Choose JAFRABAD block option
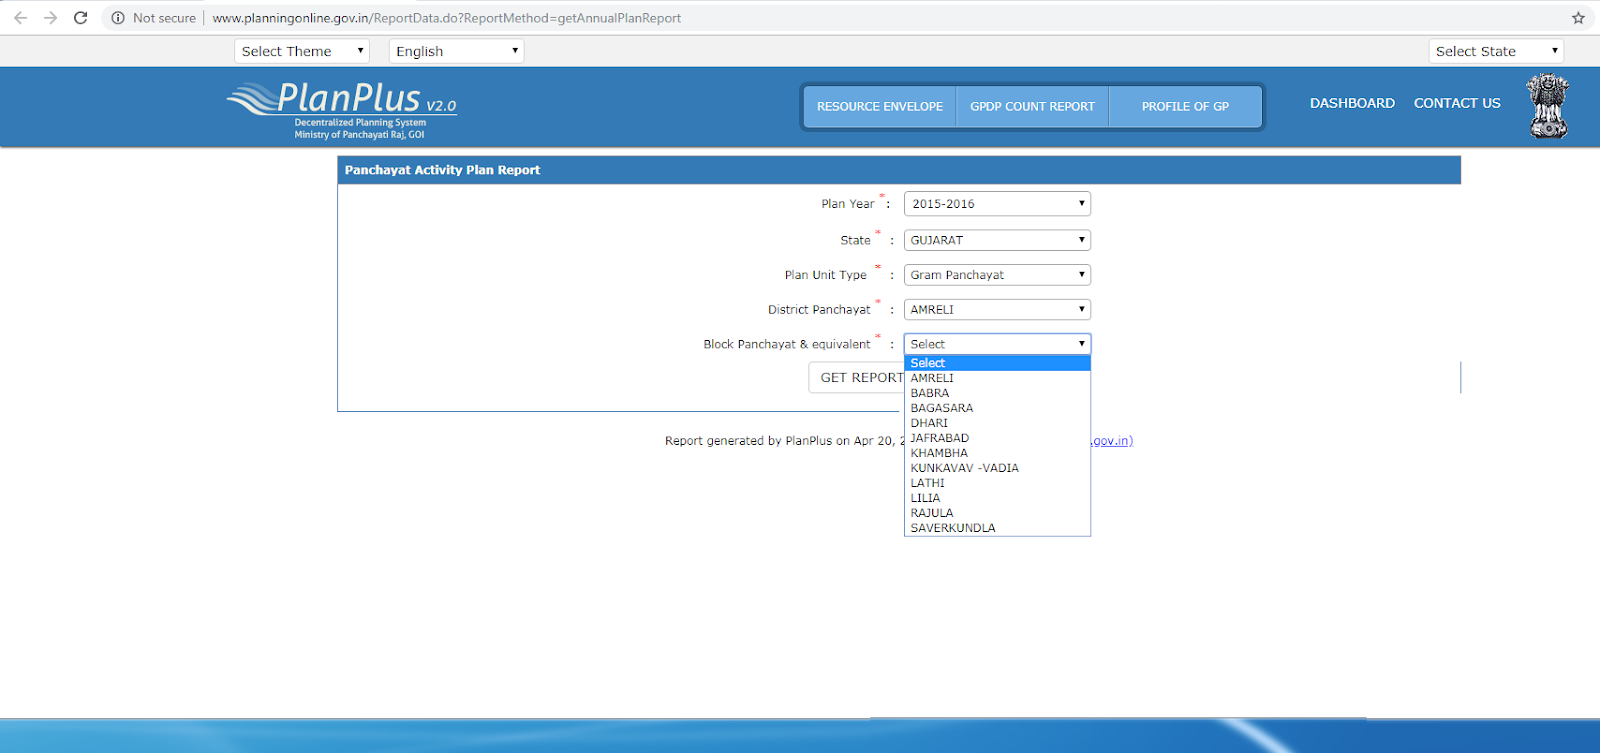 997,438
